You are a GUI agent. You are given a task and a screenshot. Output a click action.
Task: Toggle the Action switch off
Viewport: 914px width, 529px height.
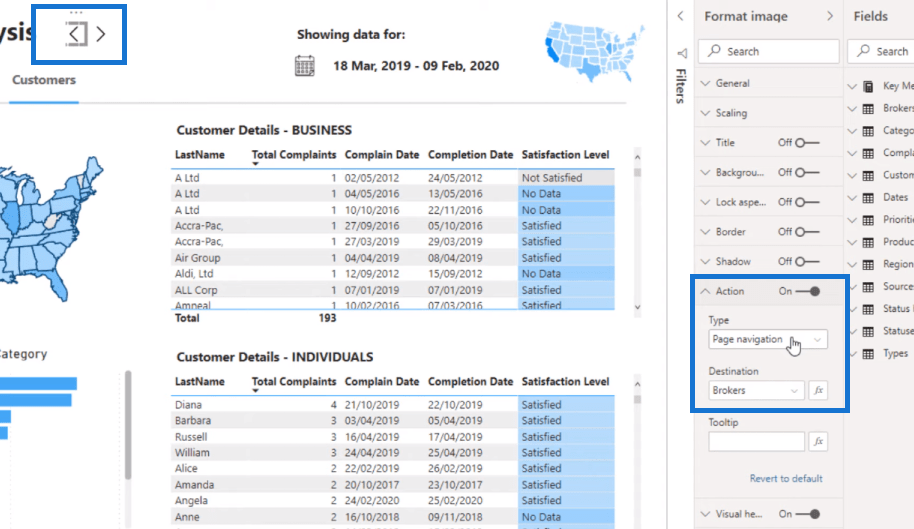(808, 291)
